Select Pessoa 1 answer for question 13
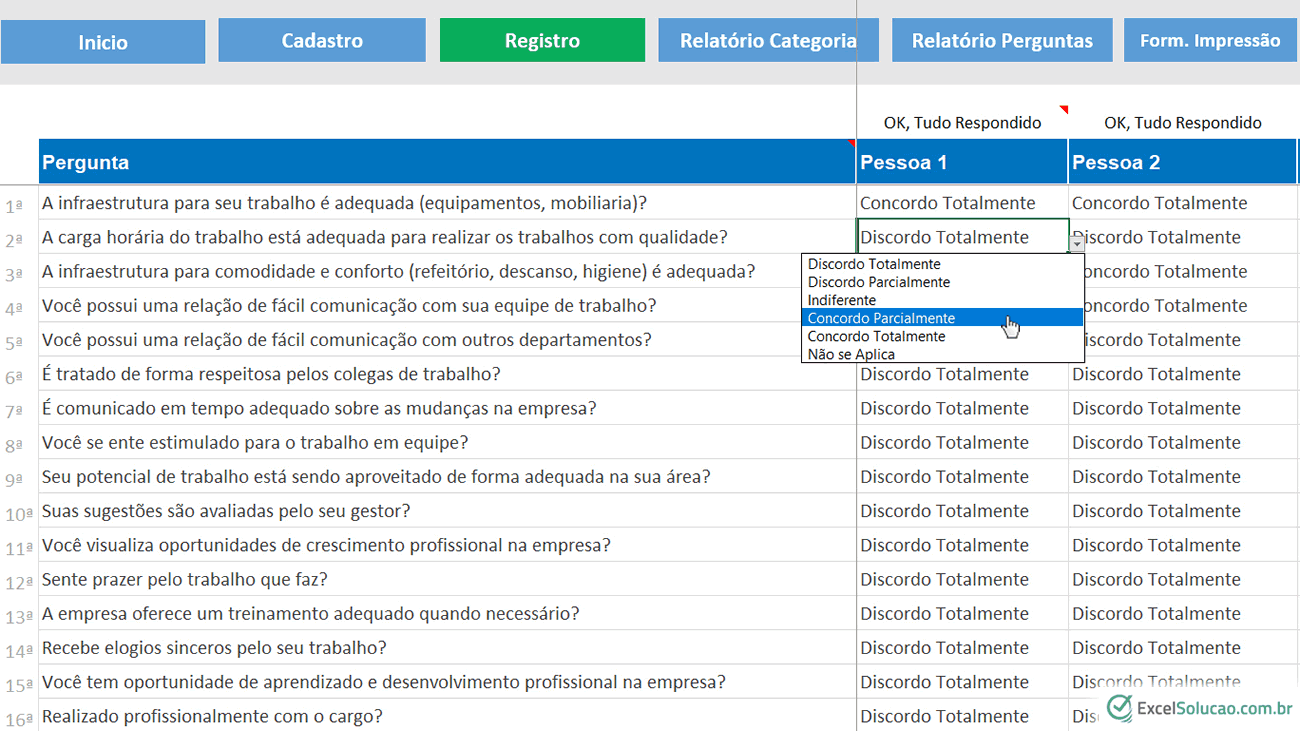Image resolution: width=1300 pixels, height=731 pixels. tap(962, 613)
